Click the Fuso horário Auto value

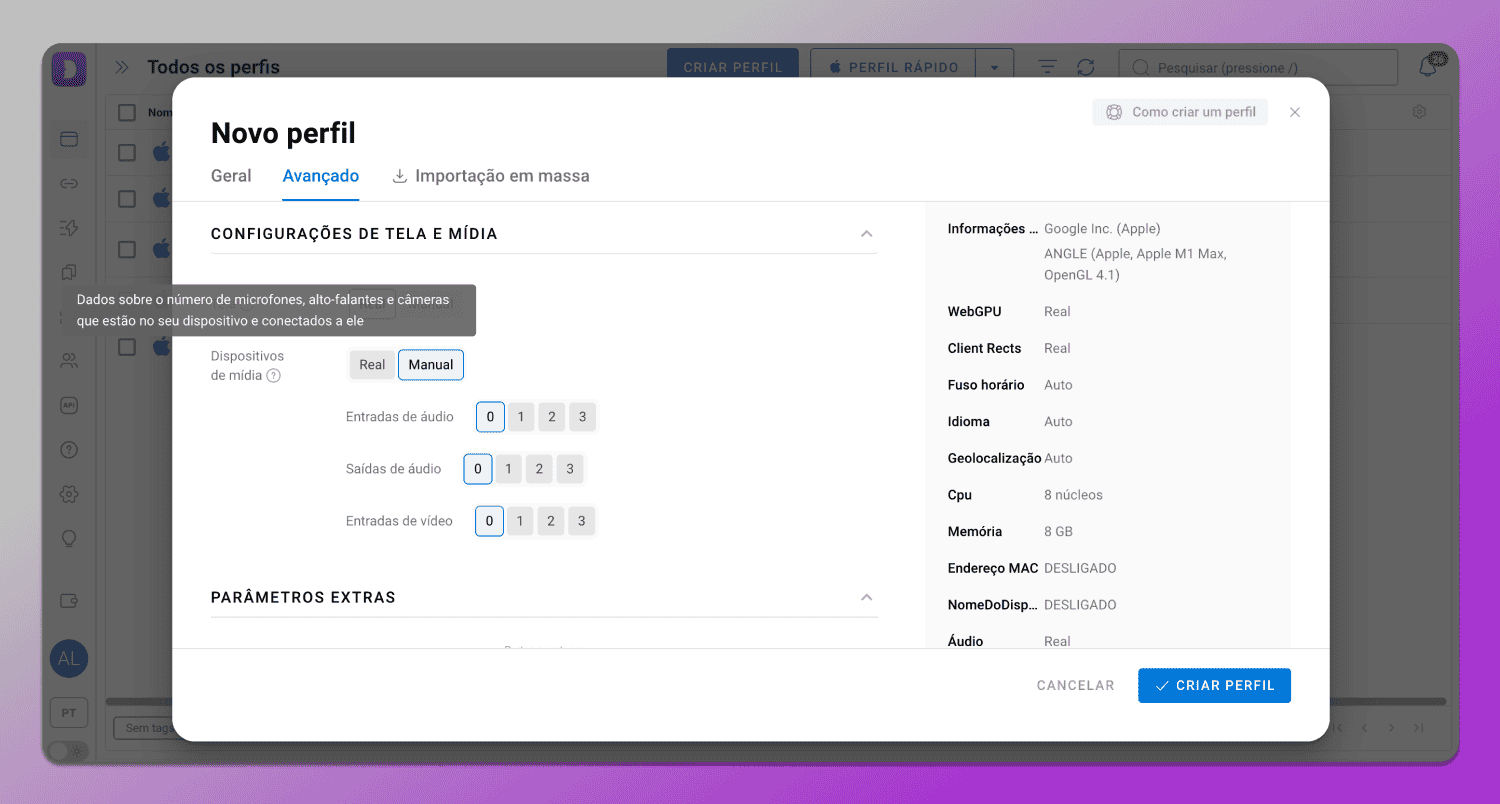1058,385
